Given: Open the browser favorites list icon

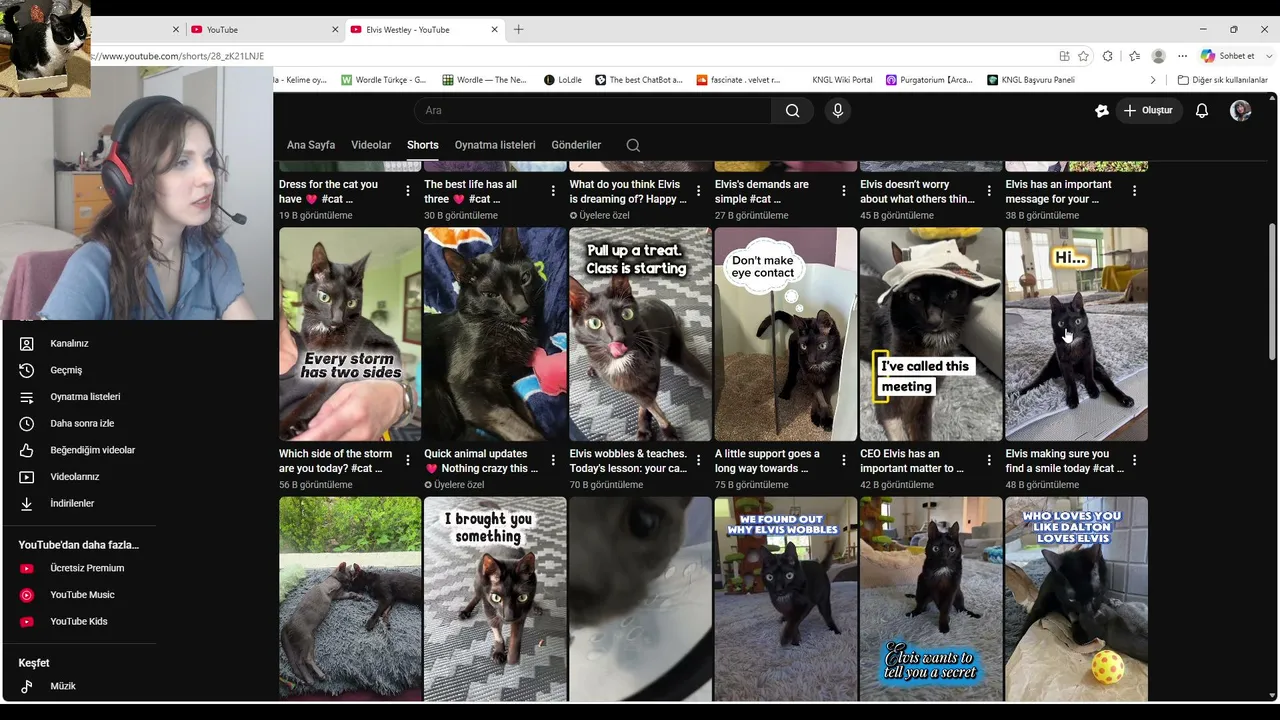Looking at the screenshot, I should click(1134, 56).
